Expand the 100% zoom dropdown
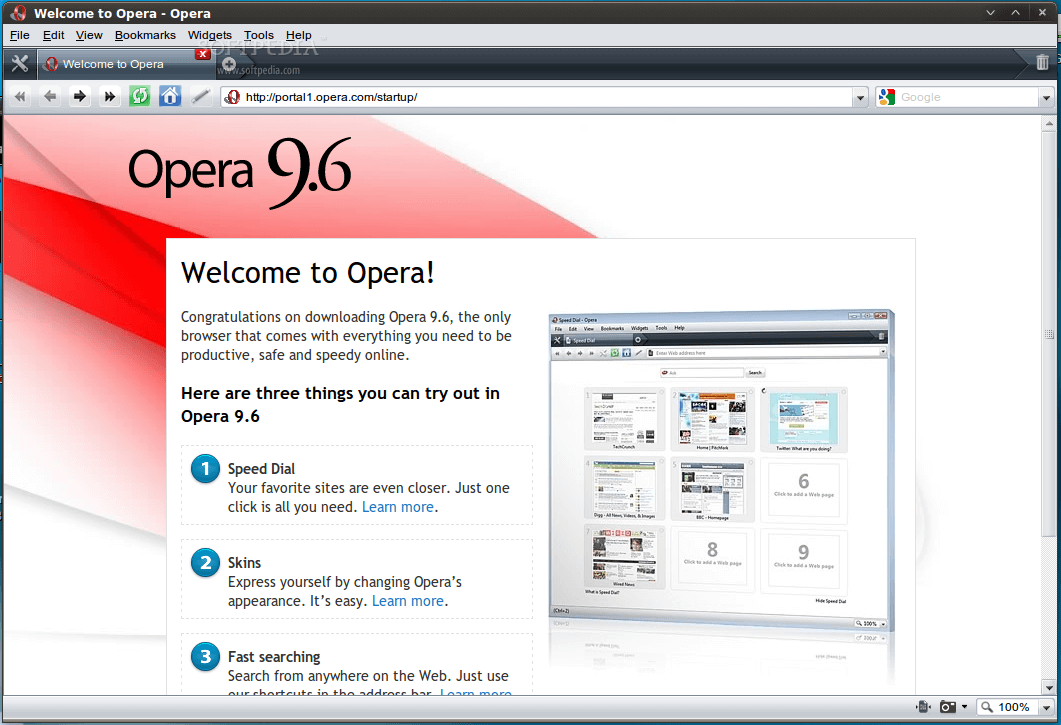 (x=1045, y=707)
